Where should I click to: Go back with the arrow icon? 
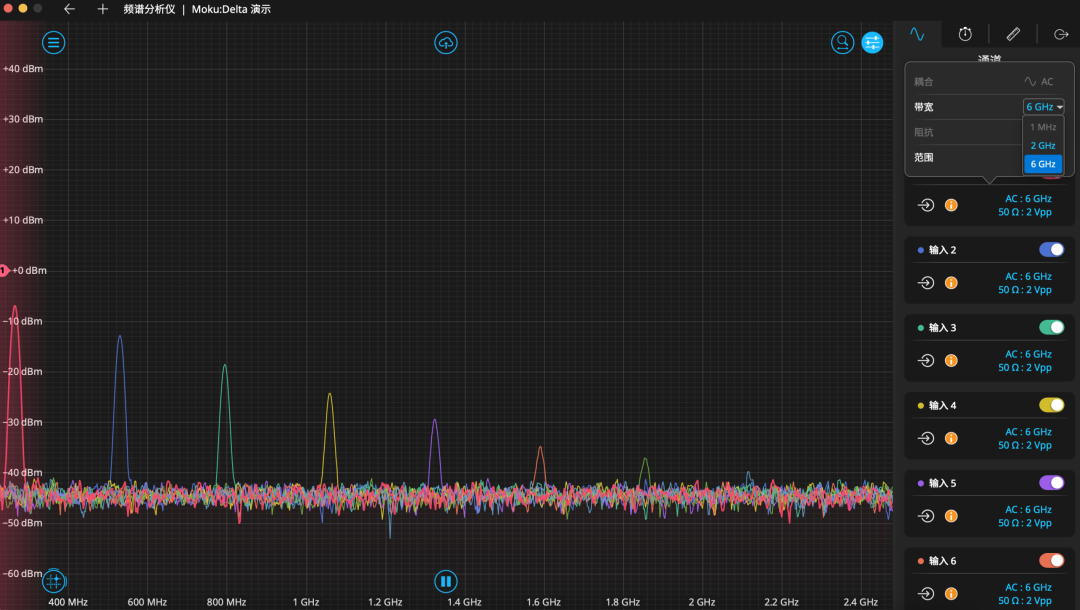pos(69,9)
